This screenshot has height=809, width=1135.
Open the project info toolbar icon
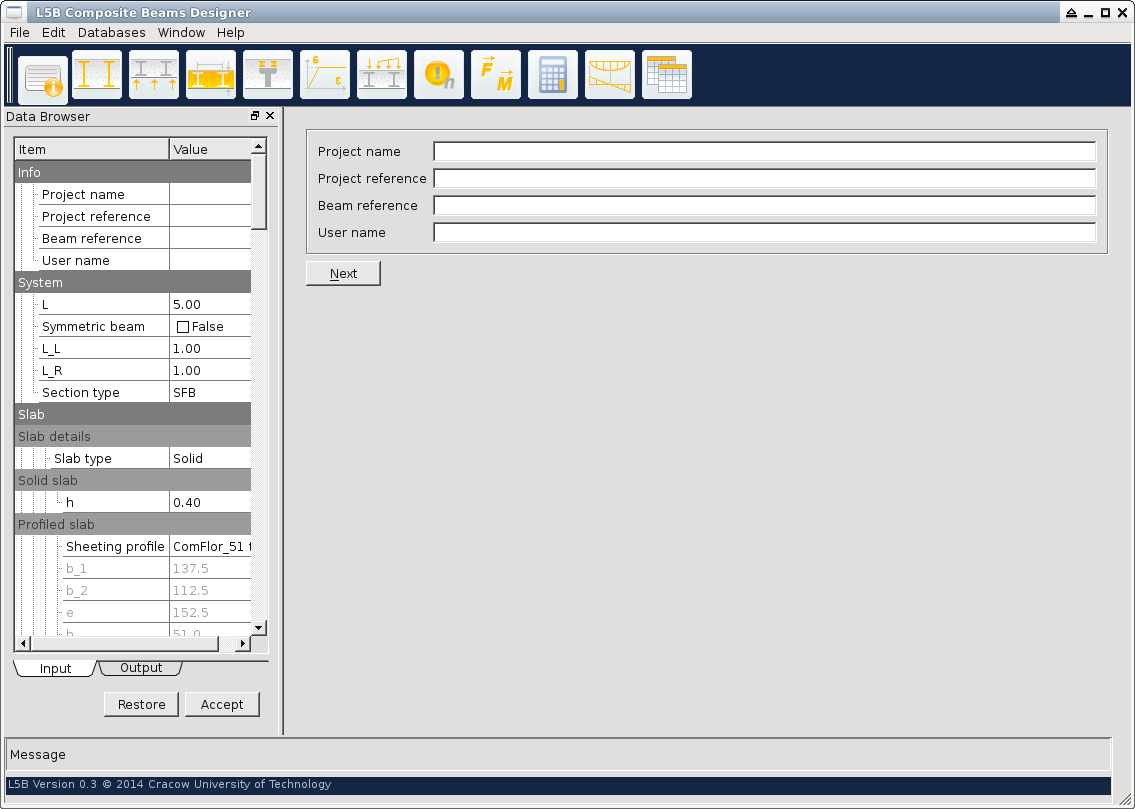click(x=43, y=78)
